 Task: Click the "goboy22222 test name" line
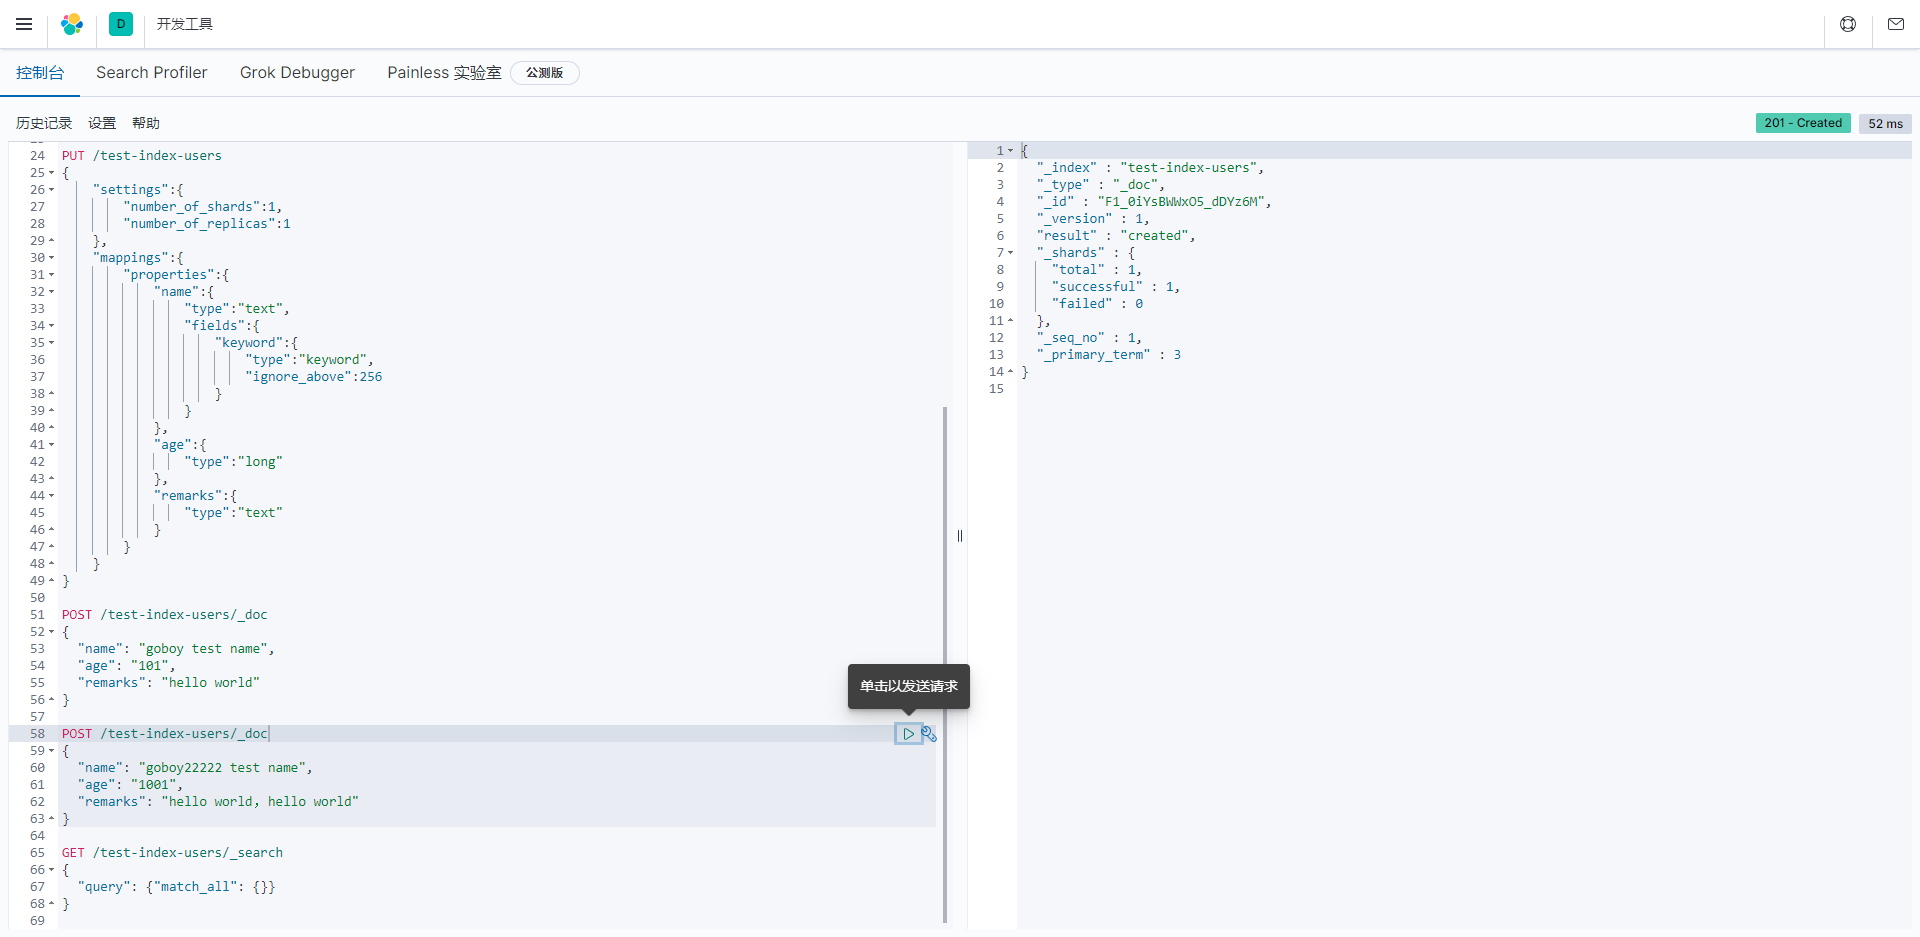click(x=195, y=768)
